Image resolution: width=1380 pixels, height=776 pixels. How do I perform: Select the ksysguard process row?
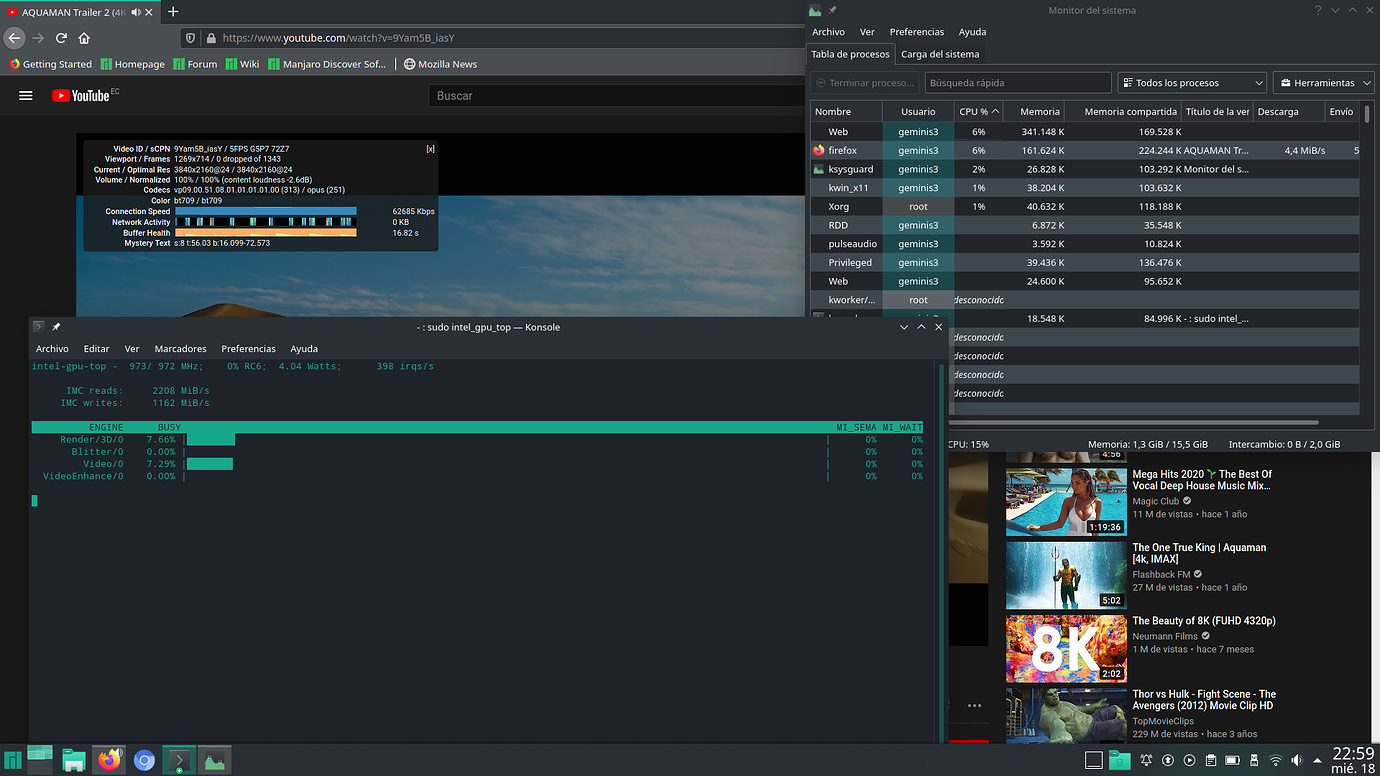click(1084, 169)
